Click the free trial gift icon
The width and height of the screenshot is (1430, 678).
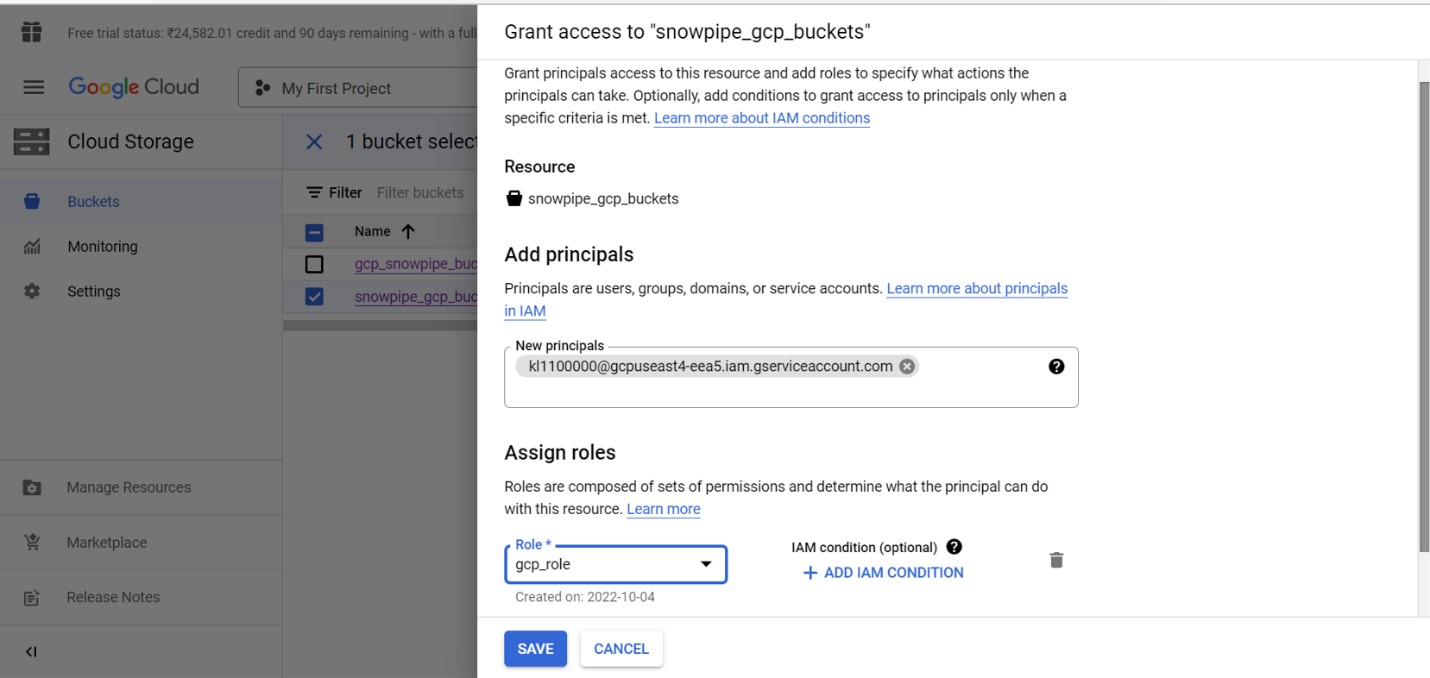(32, 32)
